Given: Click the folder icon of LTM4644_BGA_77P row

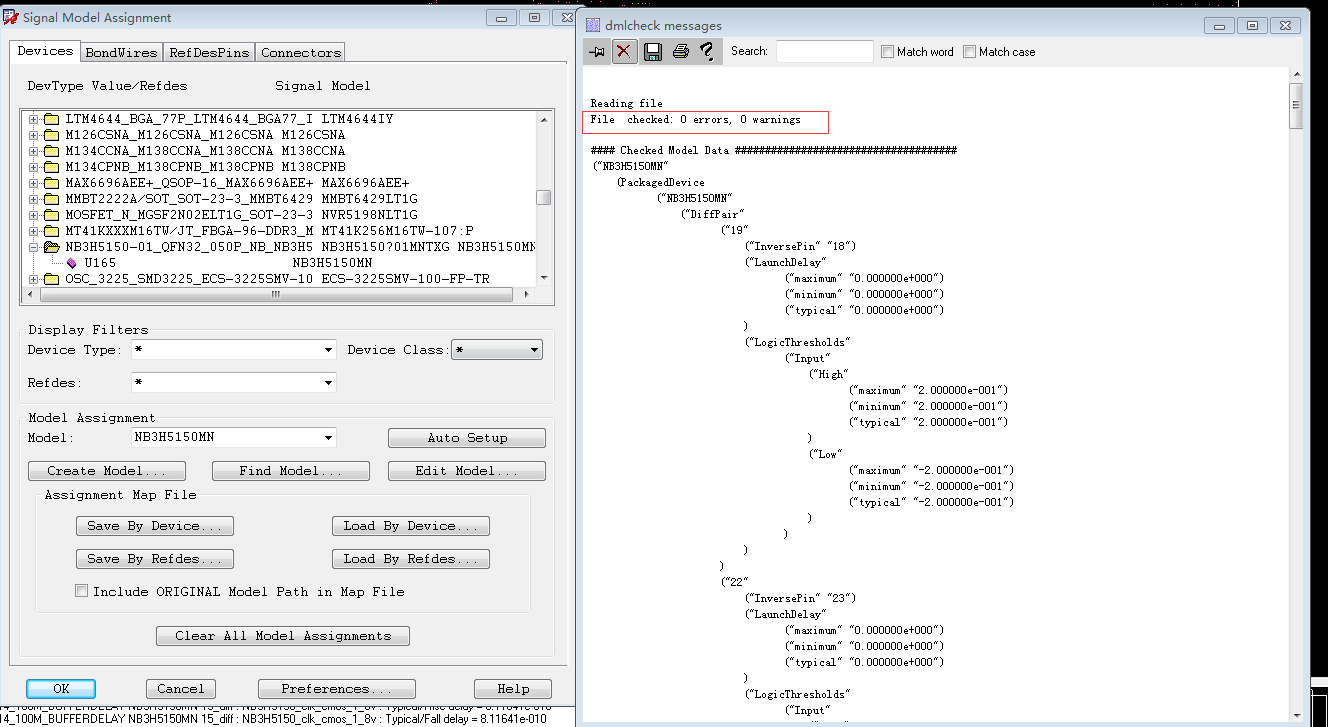Looking at the screenshot, I should tap(51, 119).
